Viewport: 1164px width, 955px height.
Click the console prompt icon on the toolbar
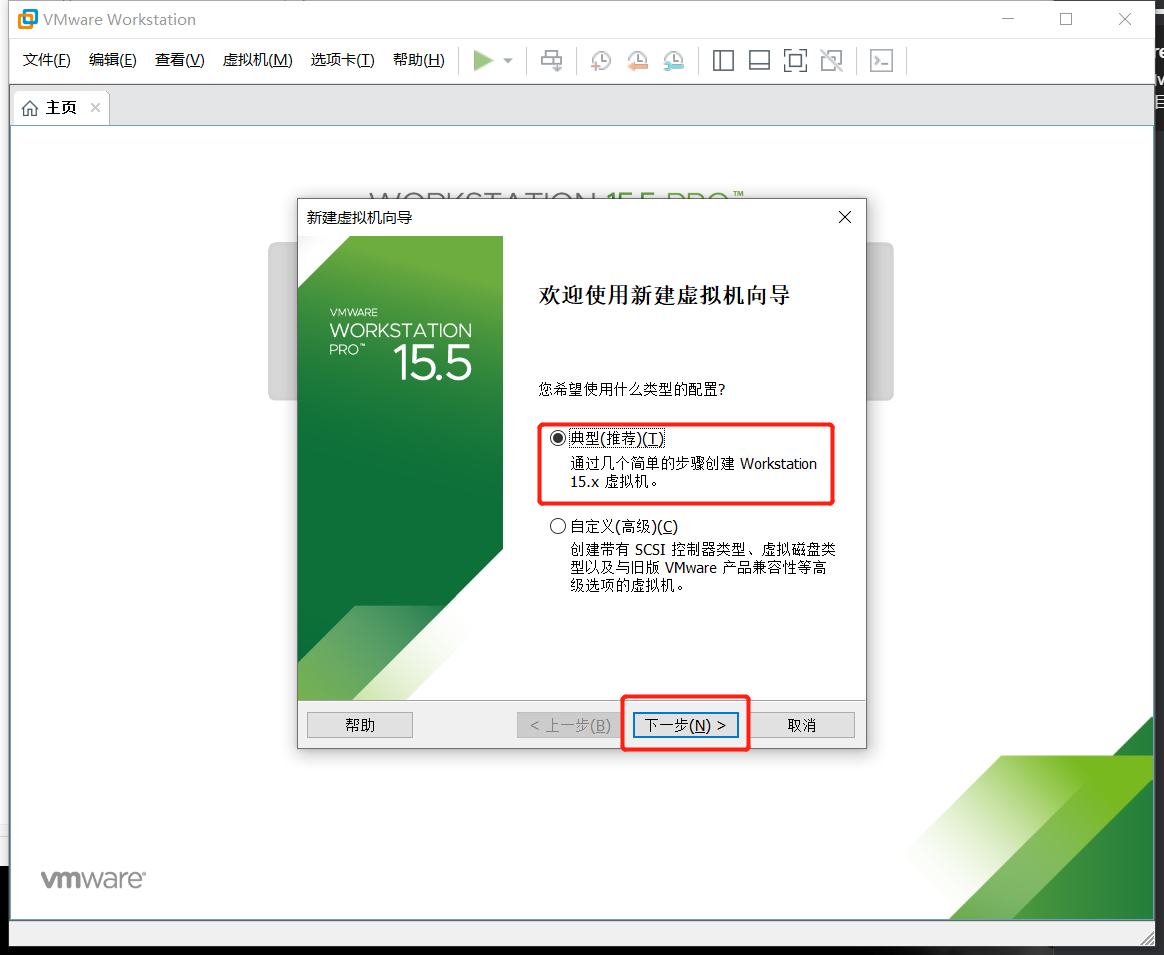(880, 60)
